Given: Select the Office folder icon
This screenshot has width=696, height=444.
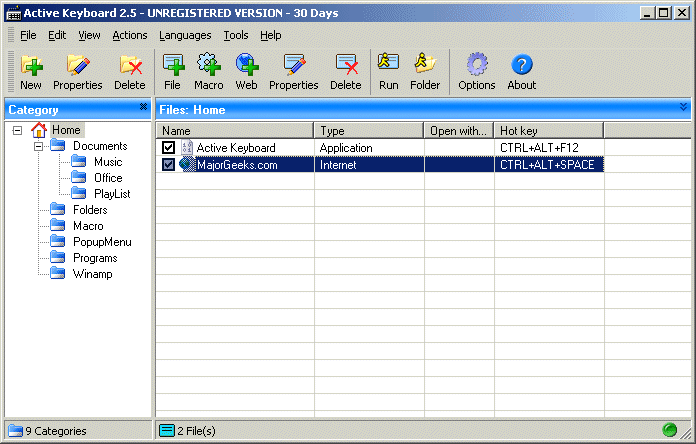Looking at the screenshot, I should (79, 177).
